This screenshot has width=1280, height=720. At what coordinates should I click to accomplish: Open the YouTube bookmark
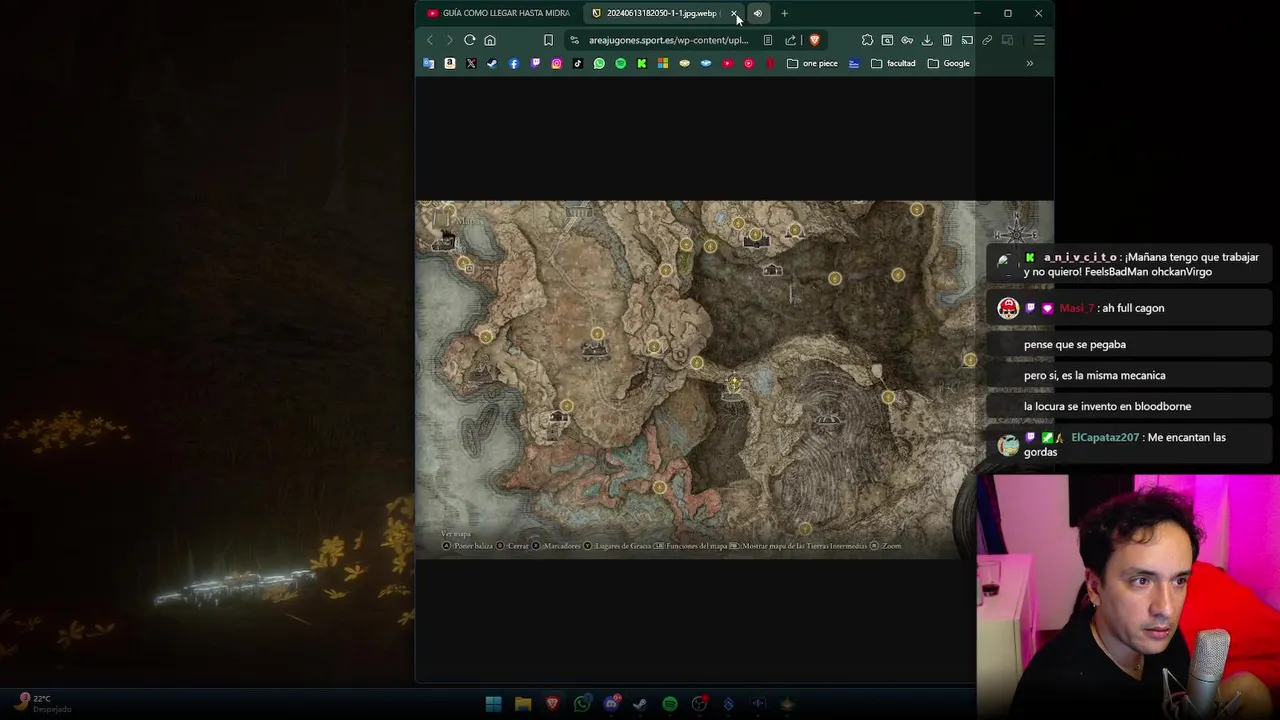727,63
